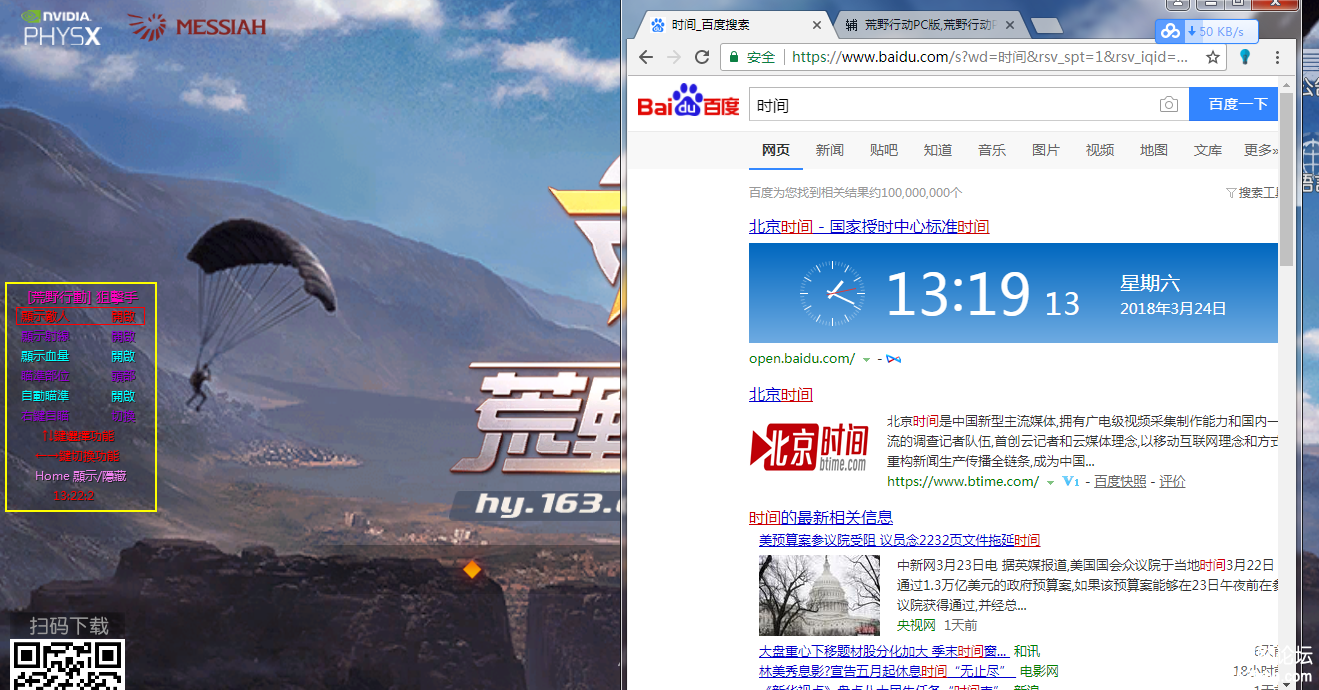Click the Baidu logo
This screenshot has height=690, width=1319.
point(688,102)
